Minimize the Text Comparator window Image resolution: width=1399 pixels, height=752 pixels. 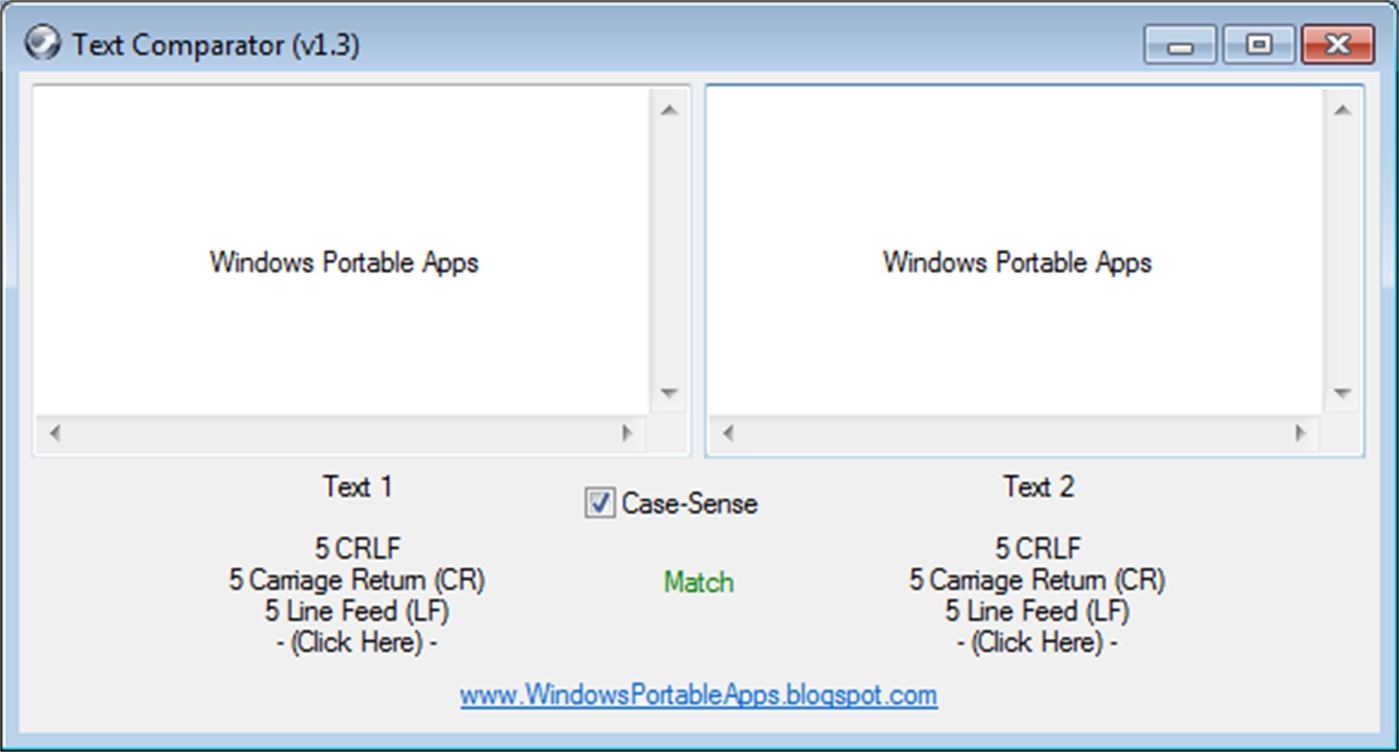click(1180, 46)
